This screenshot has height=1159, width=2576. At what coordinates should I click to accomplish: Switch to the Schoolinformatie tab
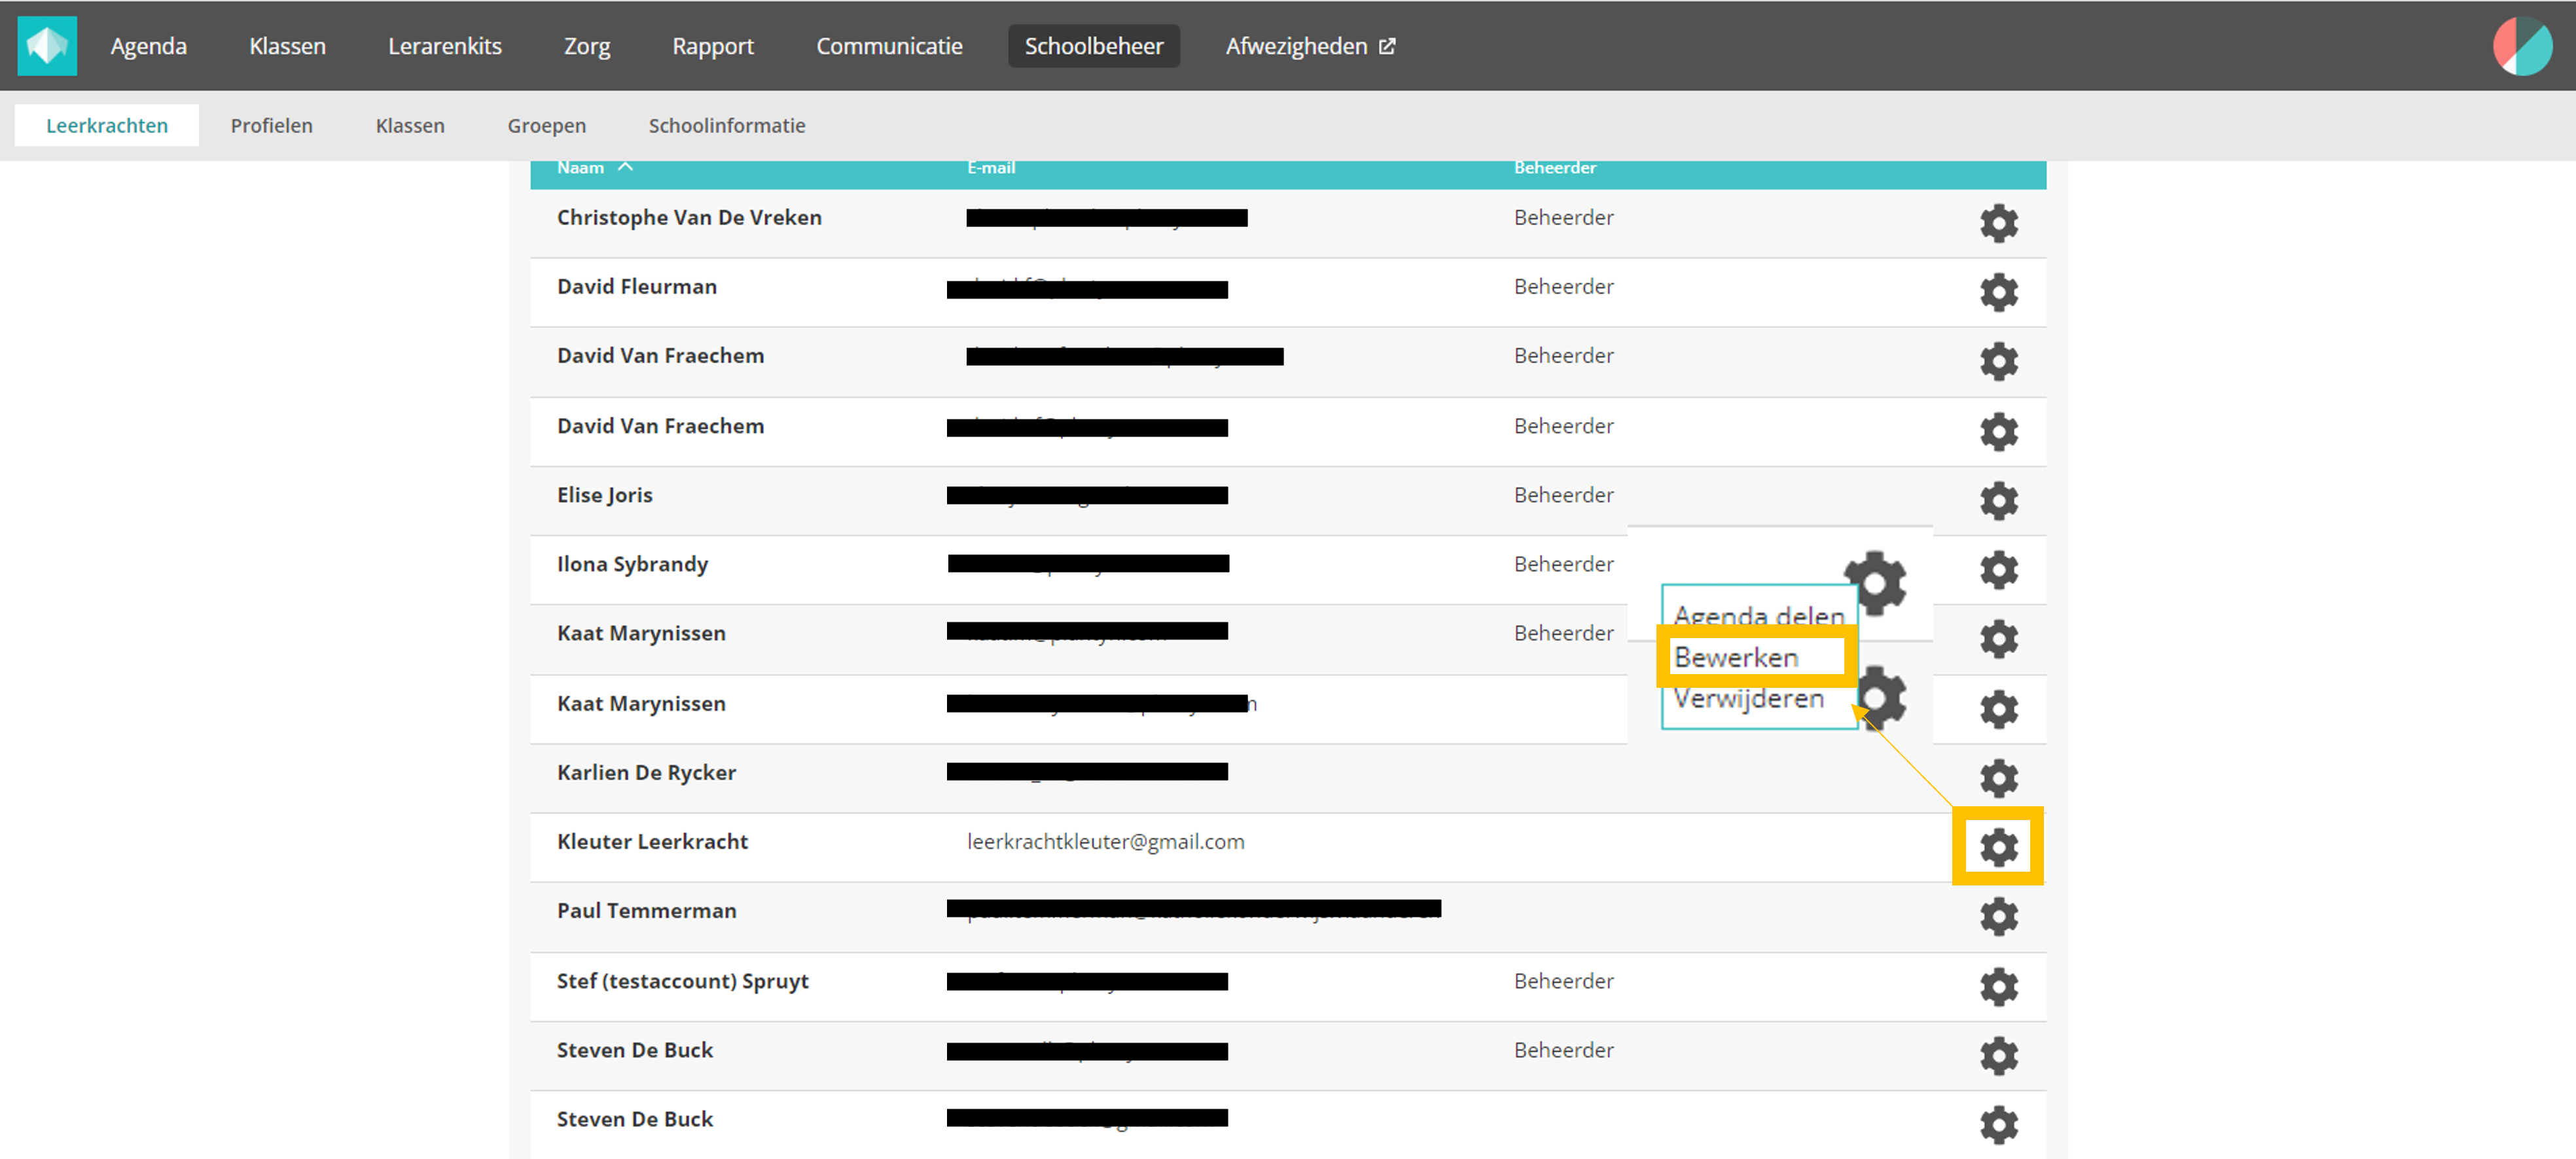pos(726,125)
